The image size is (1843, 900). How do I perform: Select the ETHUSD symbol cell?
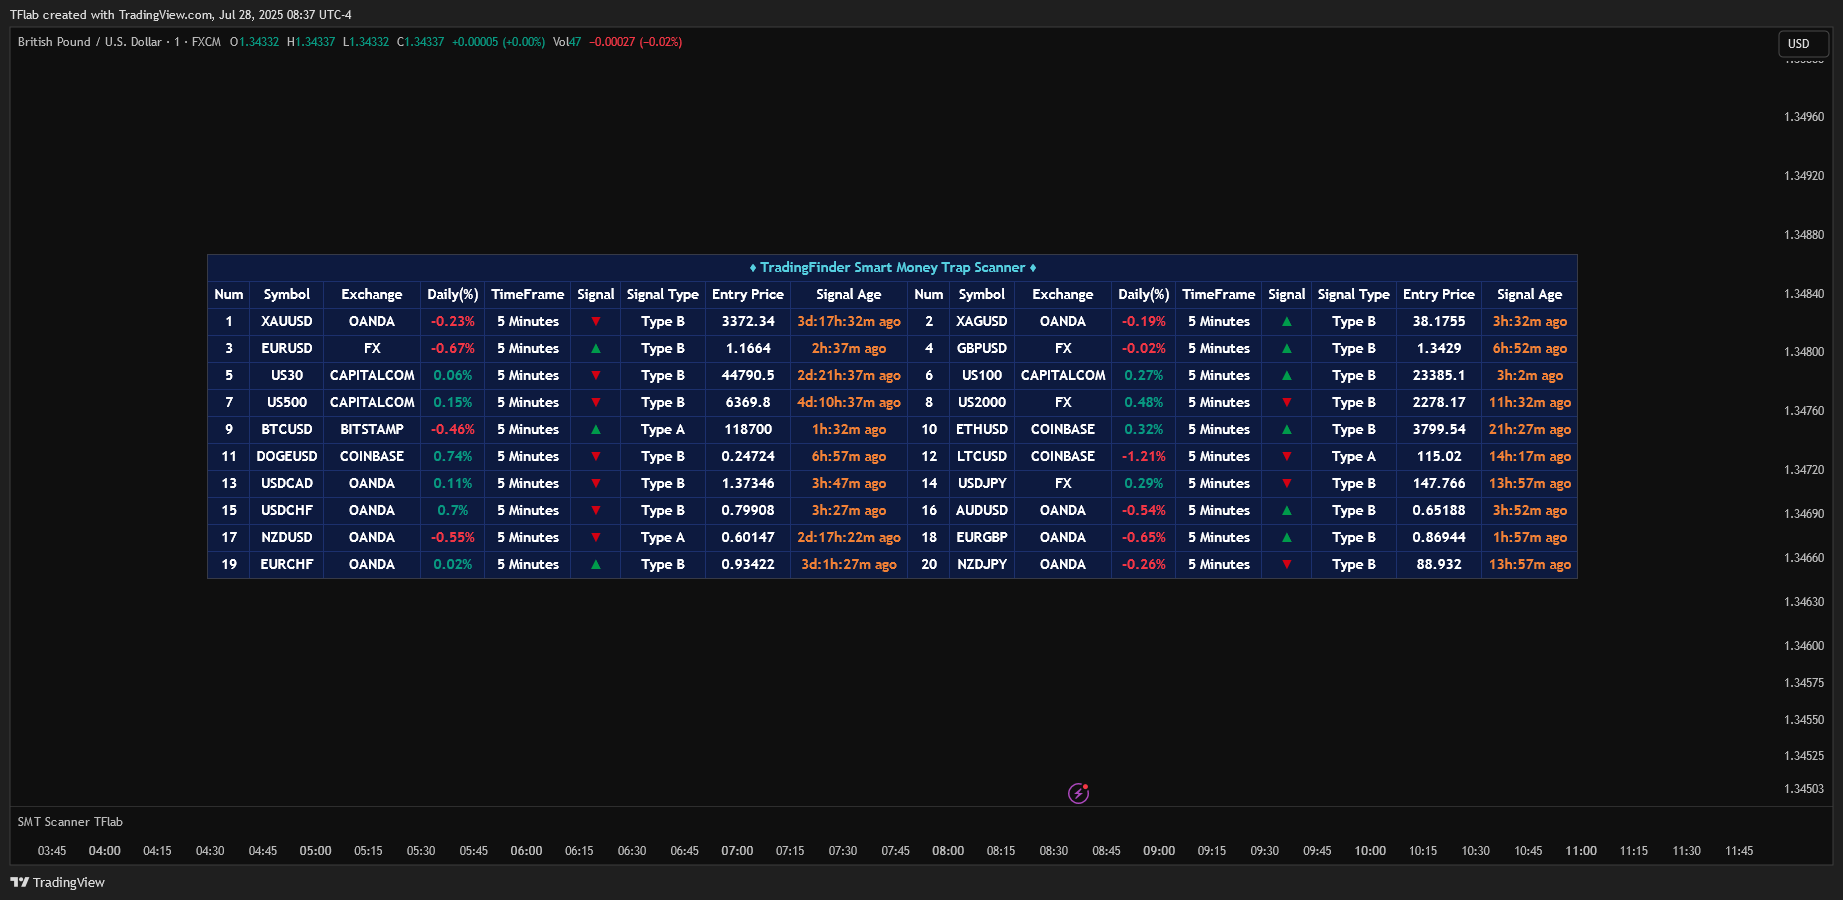tap(982, 429)
